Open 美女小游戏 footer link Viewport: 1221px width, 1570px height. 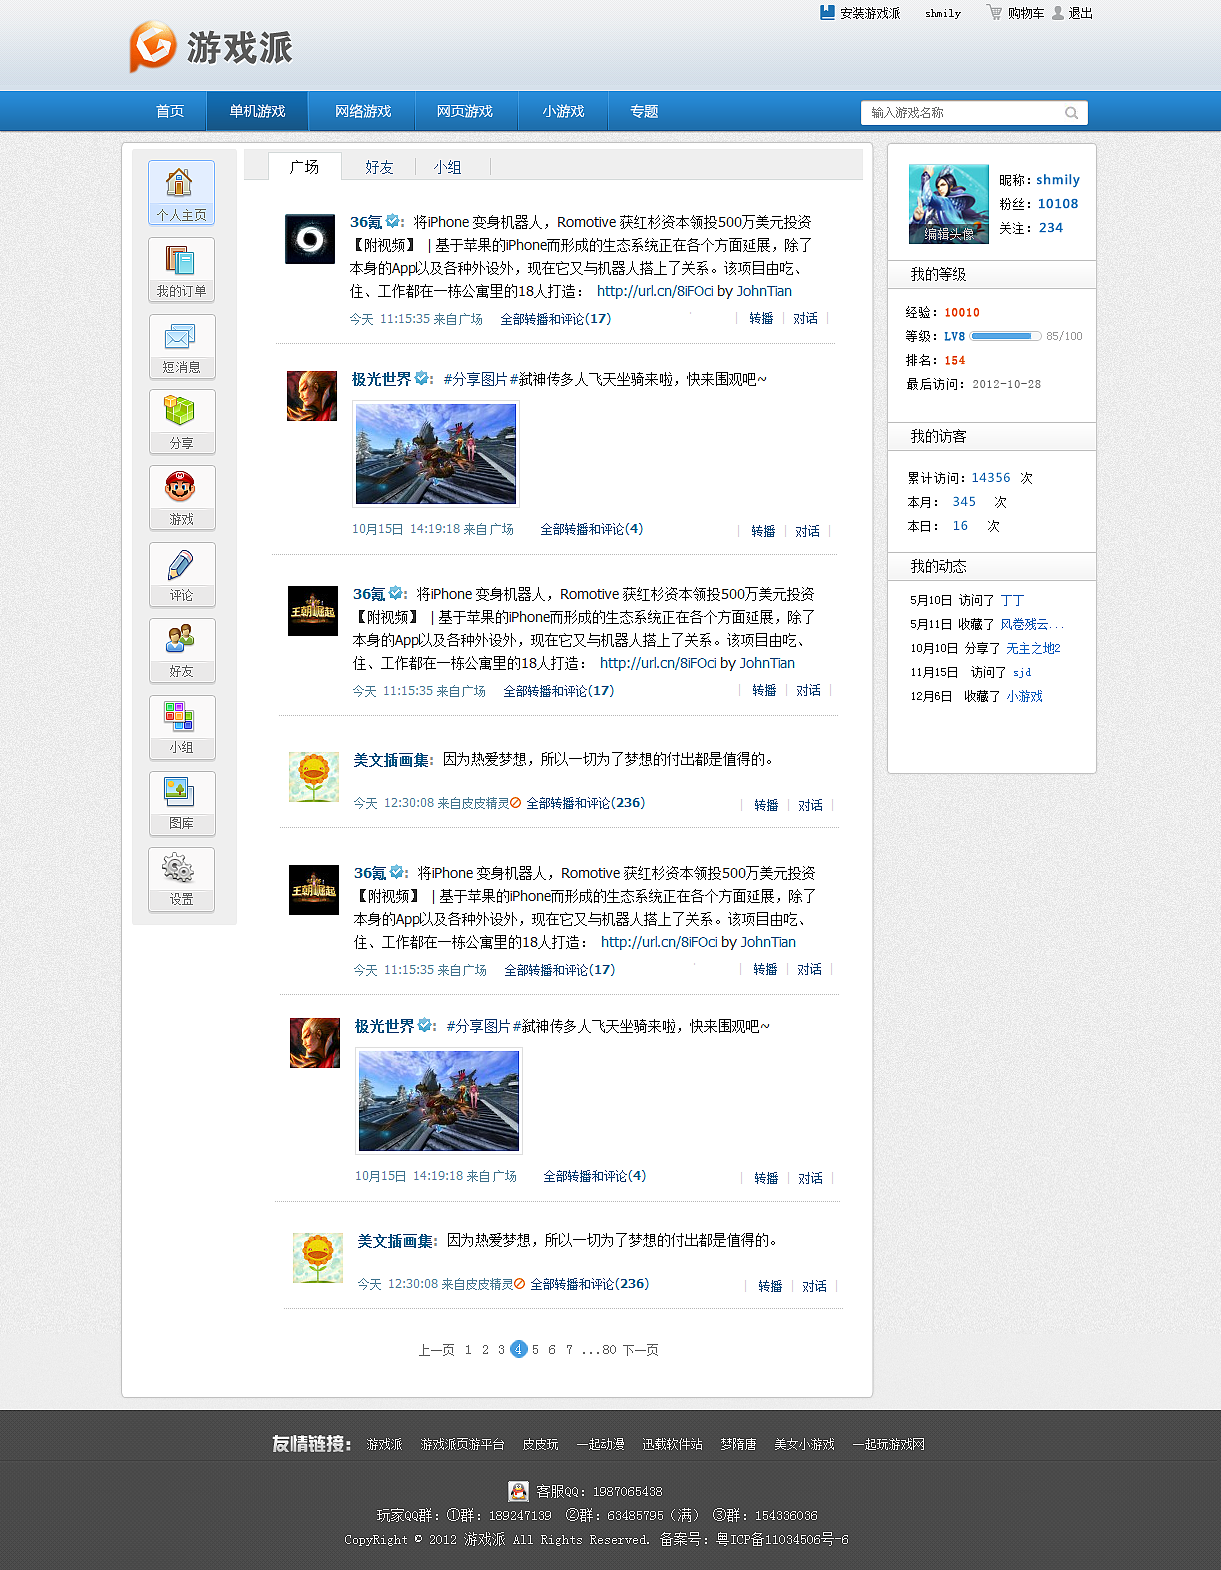coord(804,1444)
